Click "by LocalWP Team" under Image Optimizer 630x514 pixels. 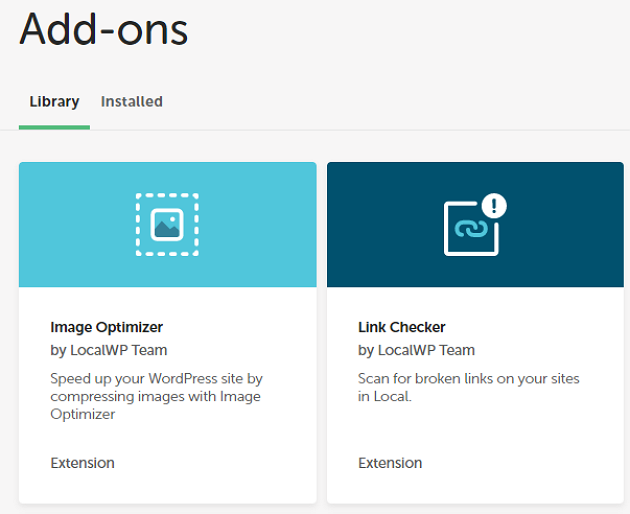click(108, 350)
